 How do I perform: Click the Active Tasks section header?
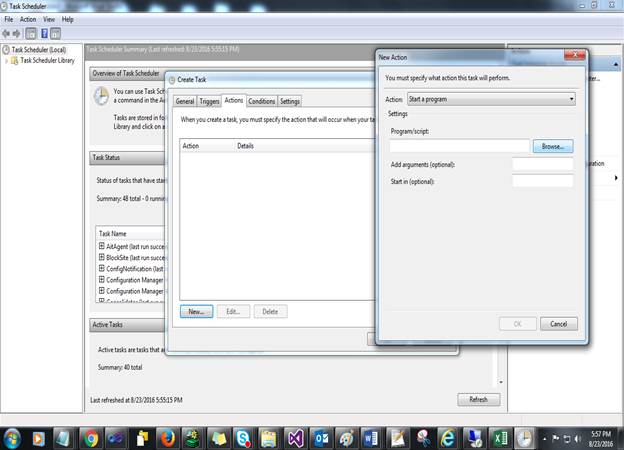(127, 325)
